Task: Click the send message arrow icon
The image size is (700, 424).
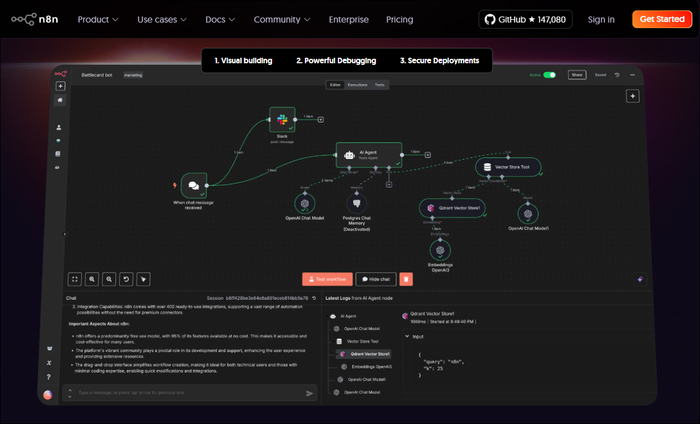Action: click(x=309, y=393)
